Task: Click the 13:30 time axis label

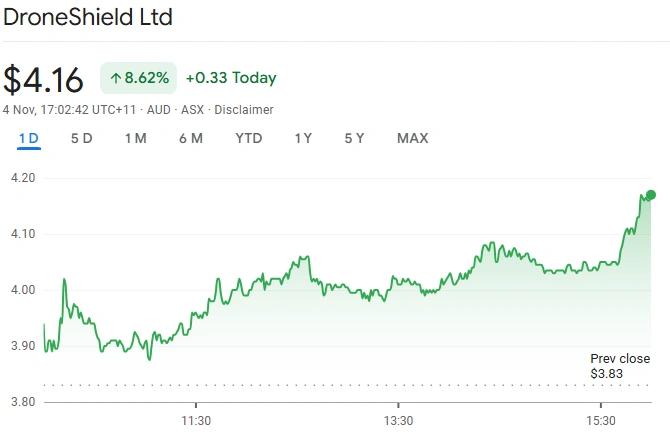Action: 398,420
